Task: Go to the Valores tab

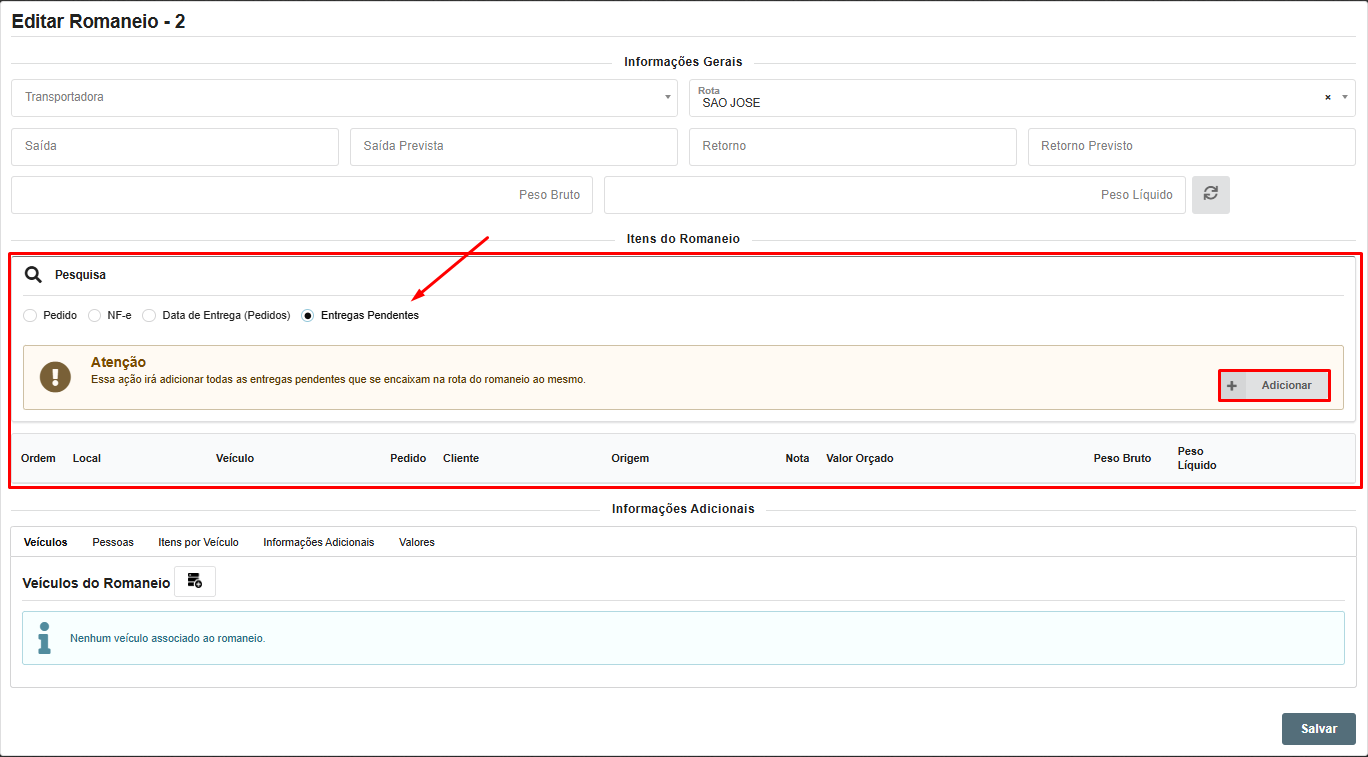Action: click(x=416, y=542)
